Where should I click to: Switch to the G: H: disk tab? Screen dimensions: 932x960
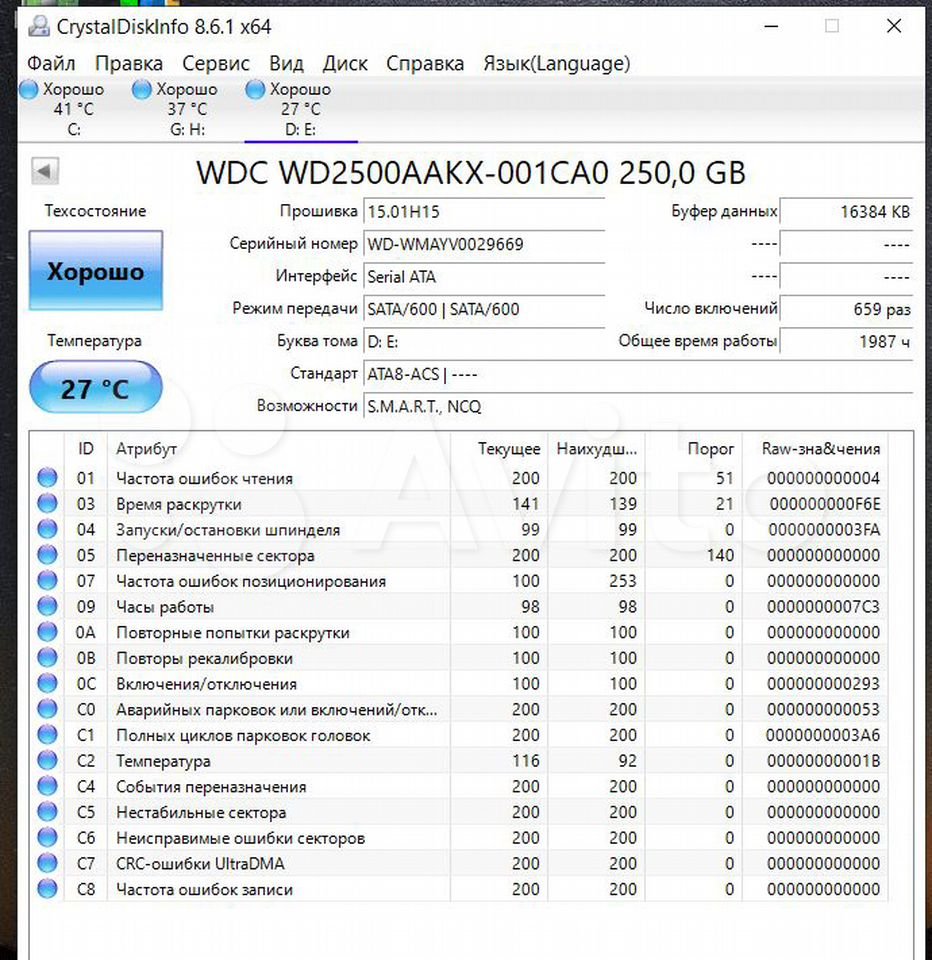187,110
